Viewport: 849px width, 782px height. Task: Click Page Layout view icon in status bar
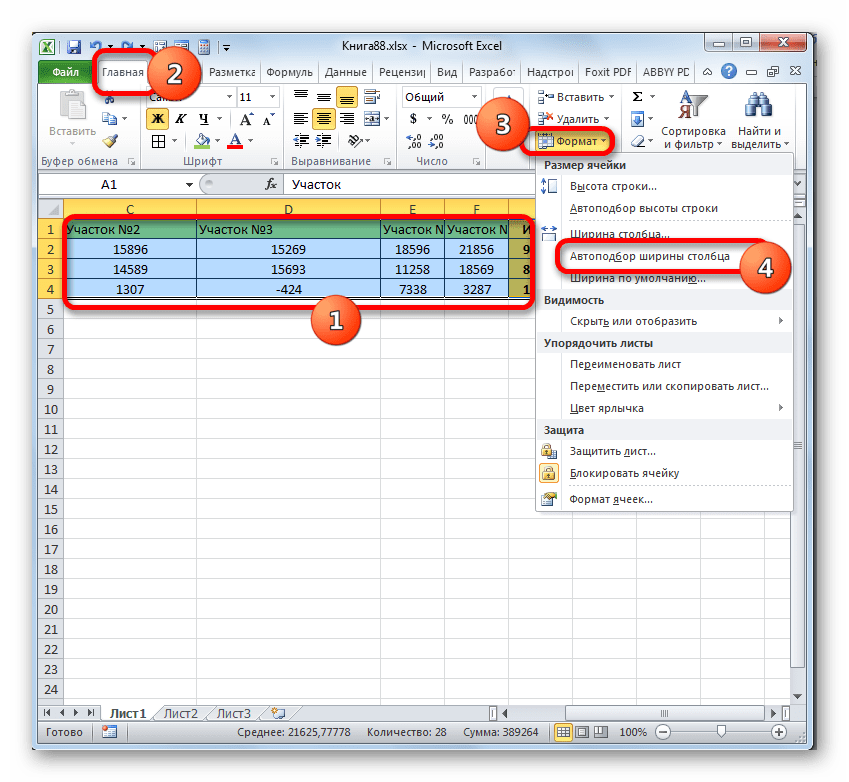pyautogui.click(x=582, y=732)
